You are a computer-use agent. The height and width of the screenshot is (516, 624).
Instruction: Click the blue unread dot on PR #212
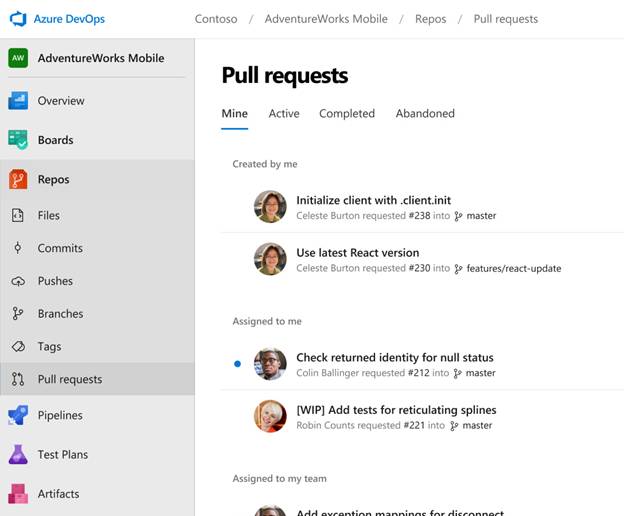tap(238, 364)
